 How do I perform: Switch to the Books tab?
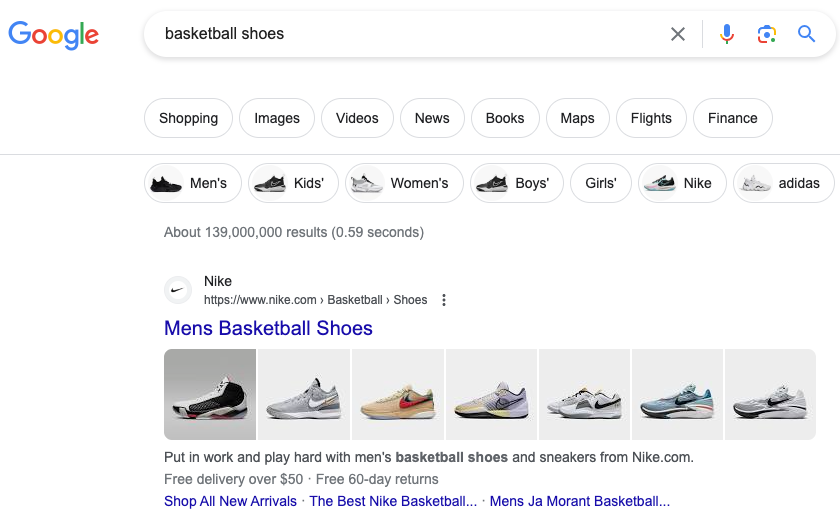point(505,118)
